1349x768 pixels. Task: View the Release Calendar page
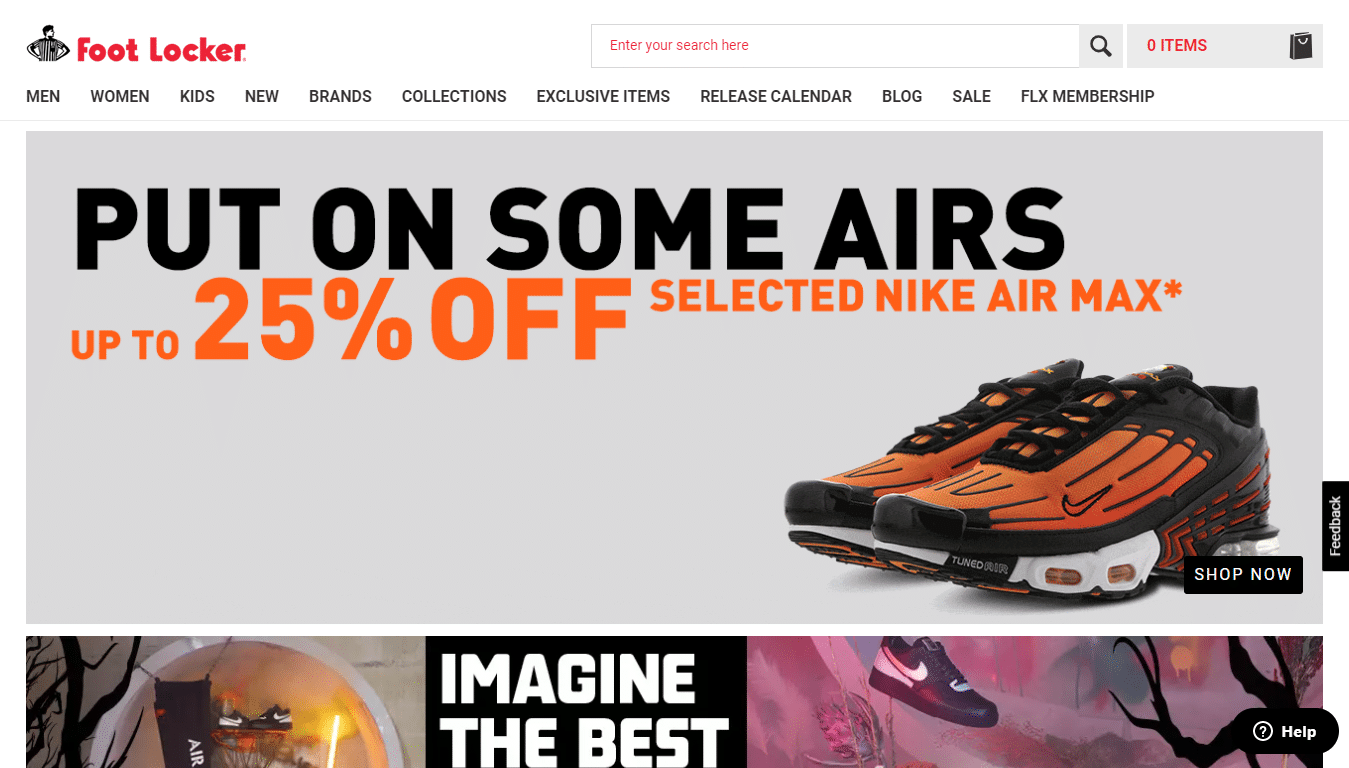776,96
